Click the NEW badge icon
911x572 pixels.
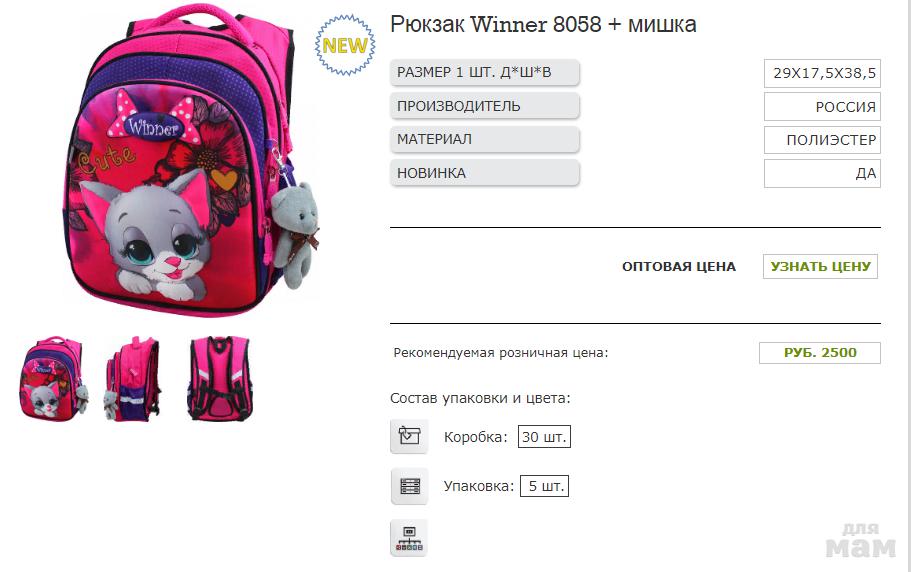click(x=345, y=45)
